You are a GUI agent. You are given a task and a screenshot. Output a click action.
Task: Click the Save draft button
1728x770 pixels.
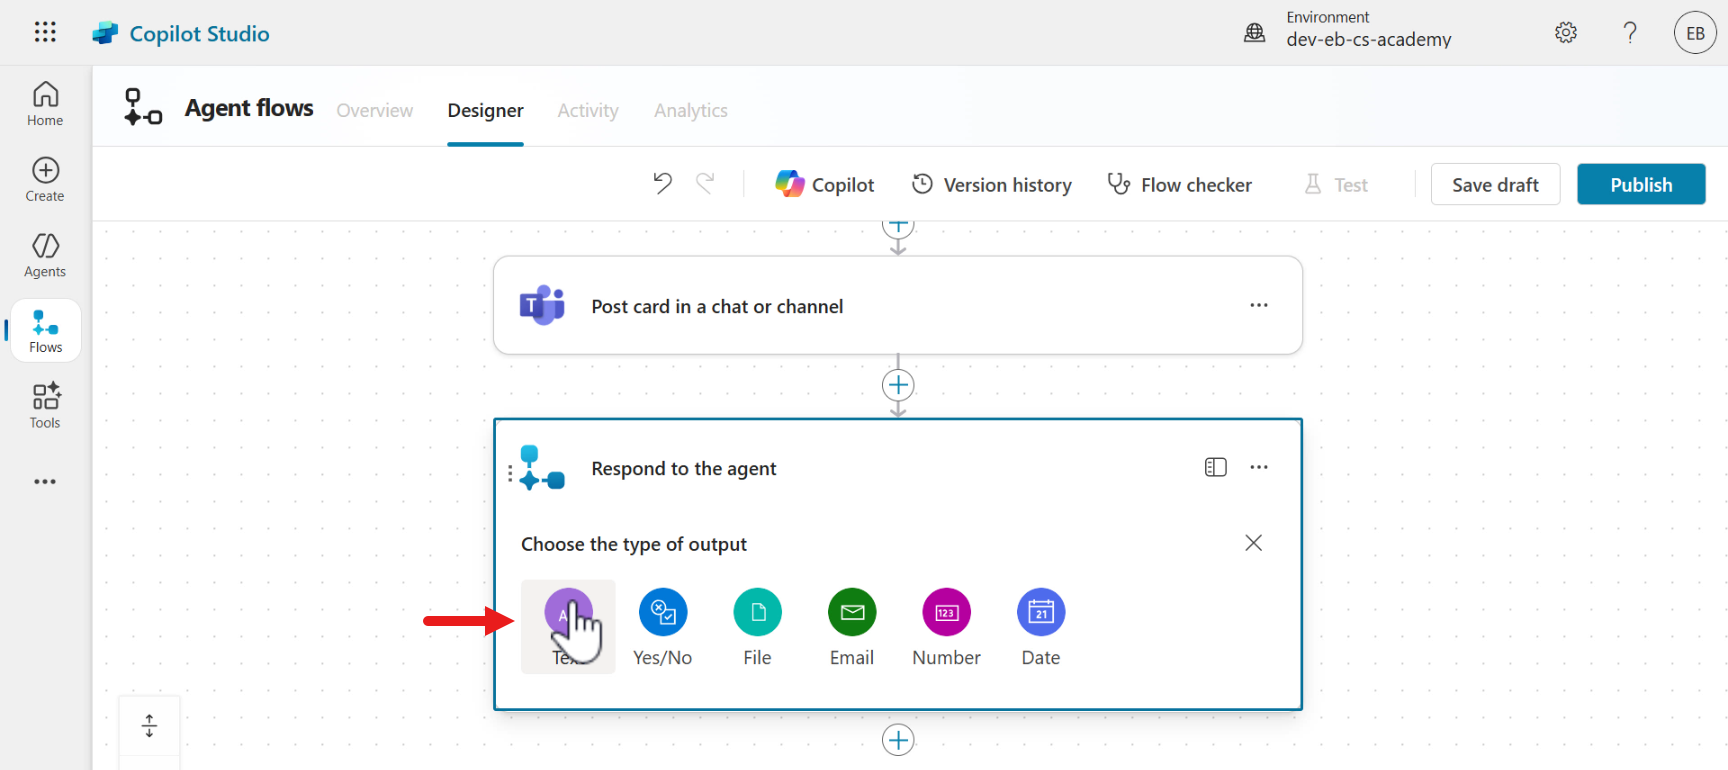pyautogui.click(x=1495, y=185)
